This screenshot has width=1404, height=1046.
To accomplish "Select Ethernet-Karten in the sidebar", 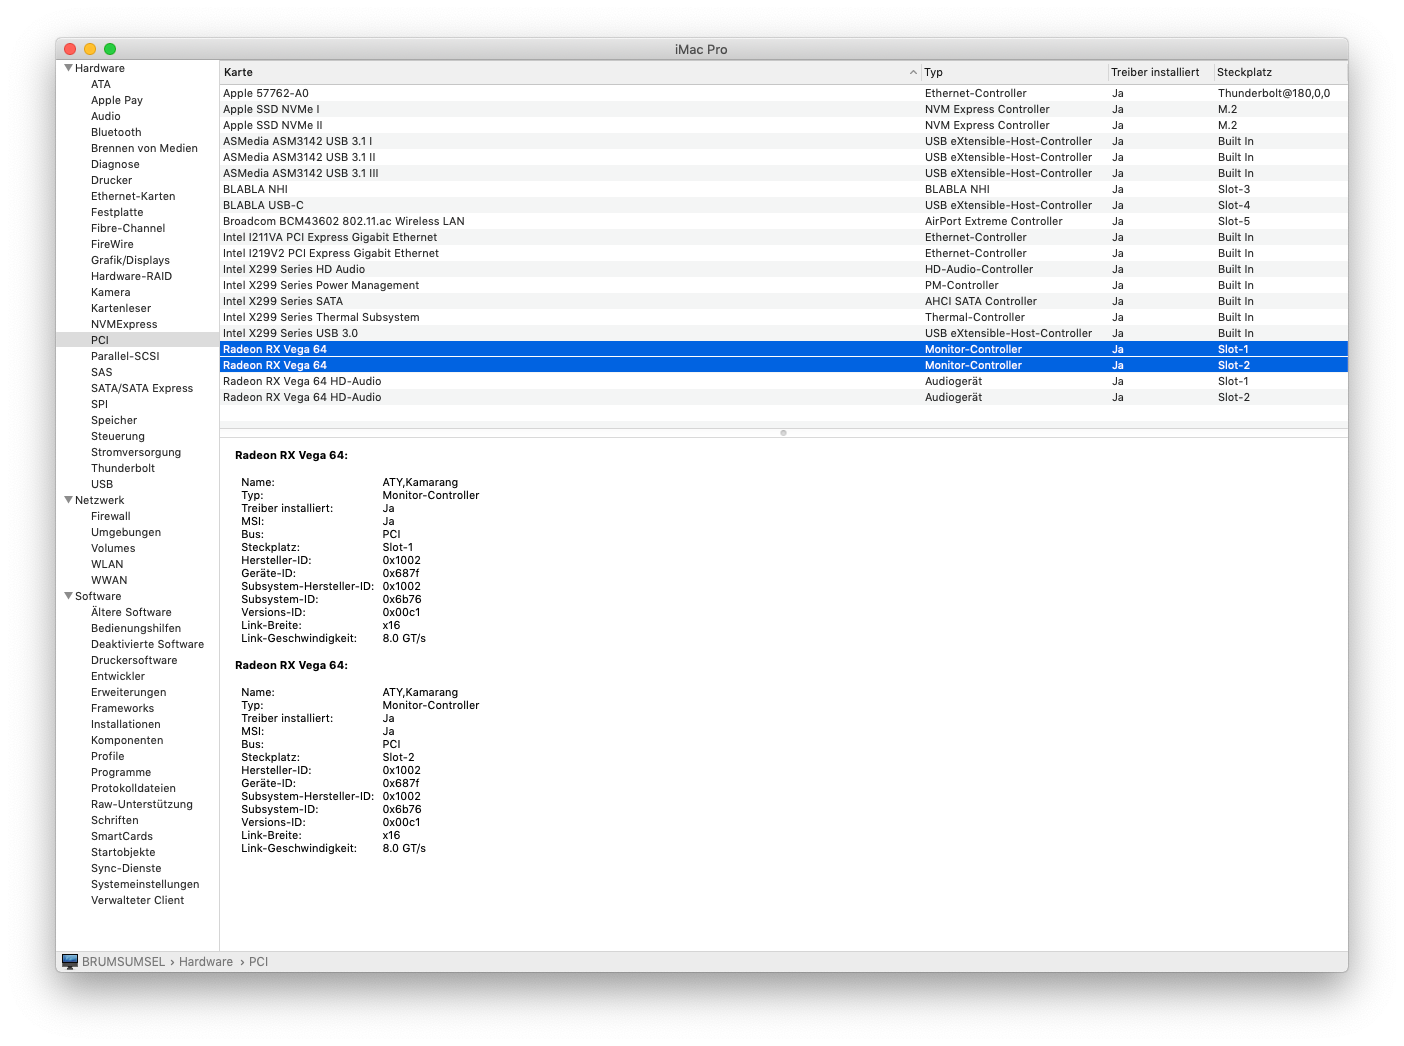I will tap(133, 196).
